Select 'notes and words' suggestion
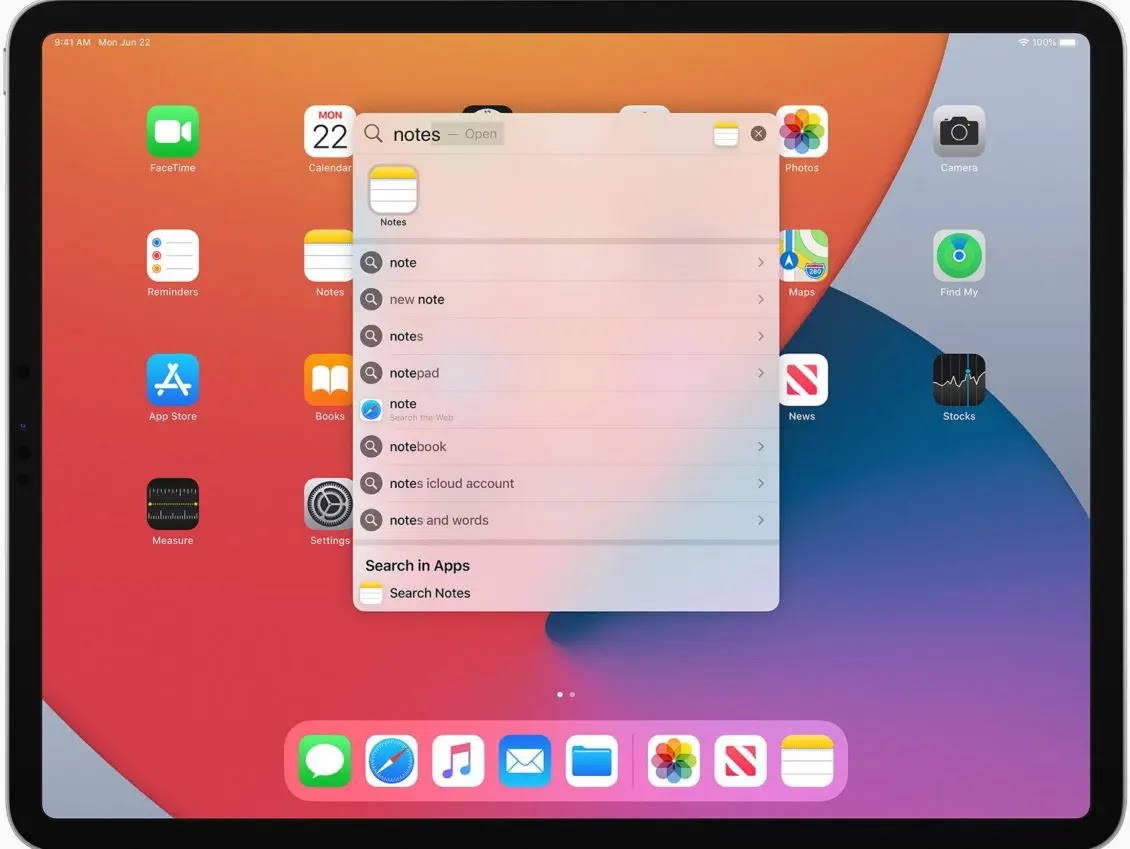 pyautogui.click(x=566, y=520)
